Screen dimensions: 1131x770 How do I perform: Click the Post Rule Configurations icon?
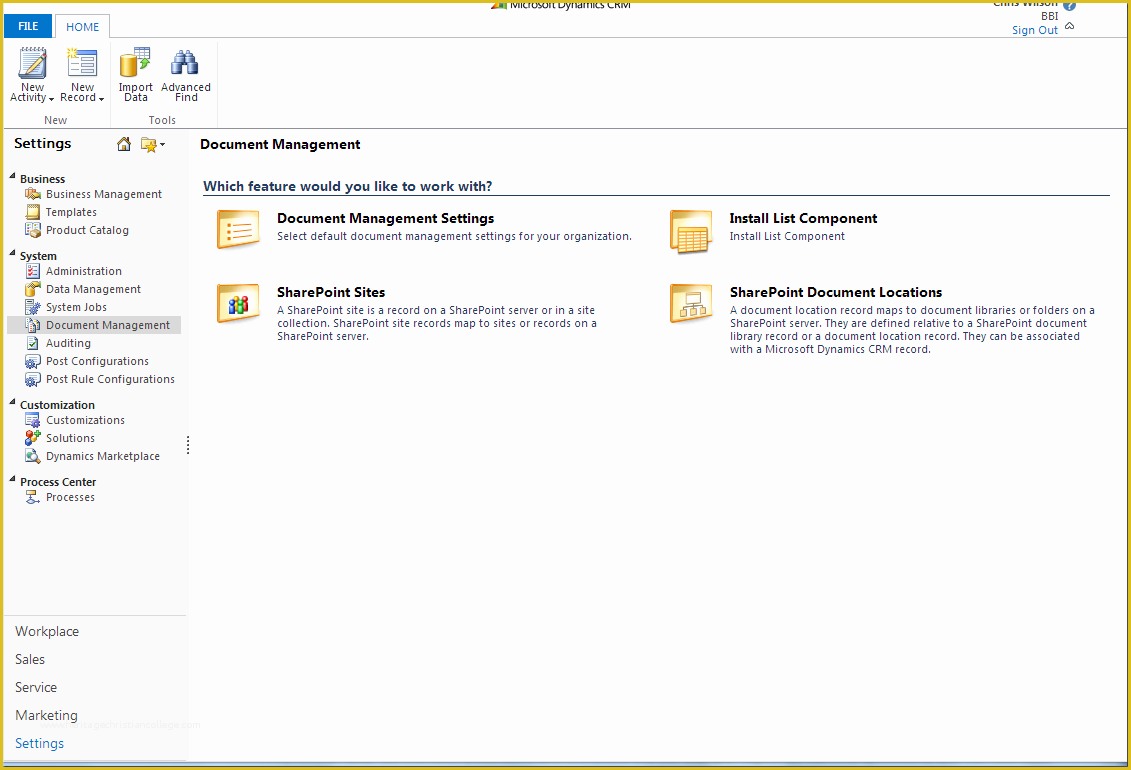point(32,379)
